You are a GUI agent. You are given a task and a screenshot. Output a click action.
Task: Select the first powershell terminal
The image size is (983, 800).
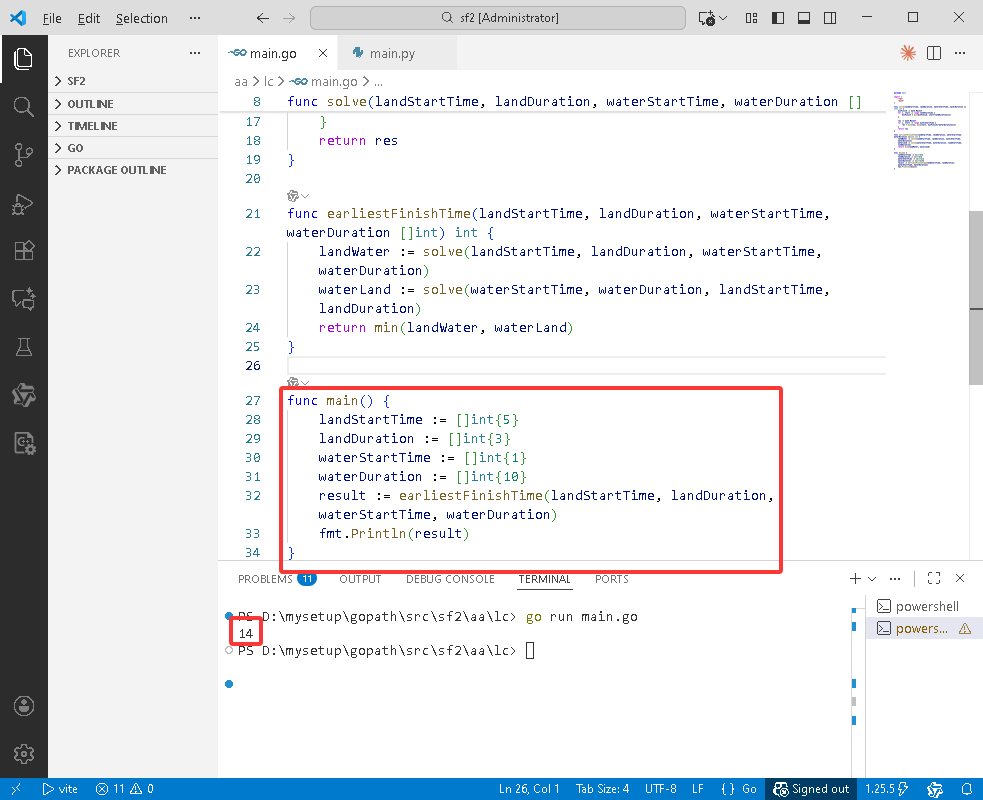pos(923,606)
